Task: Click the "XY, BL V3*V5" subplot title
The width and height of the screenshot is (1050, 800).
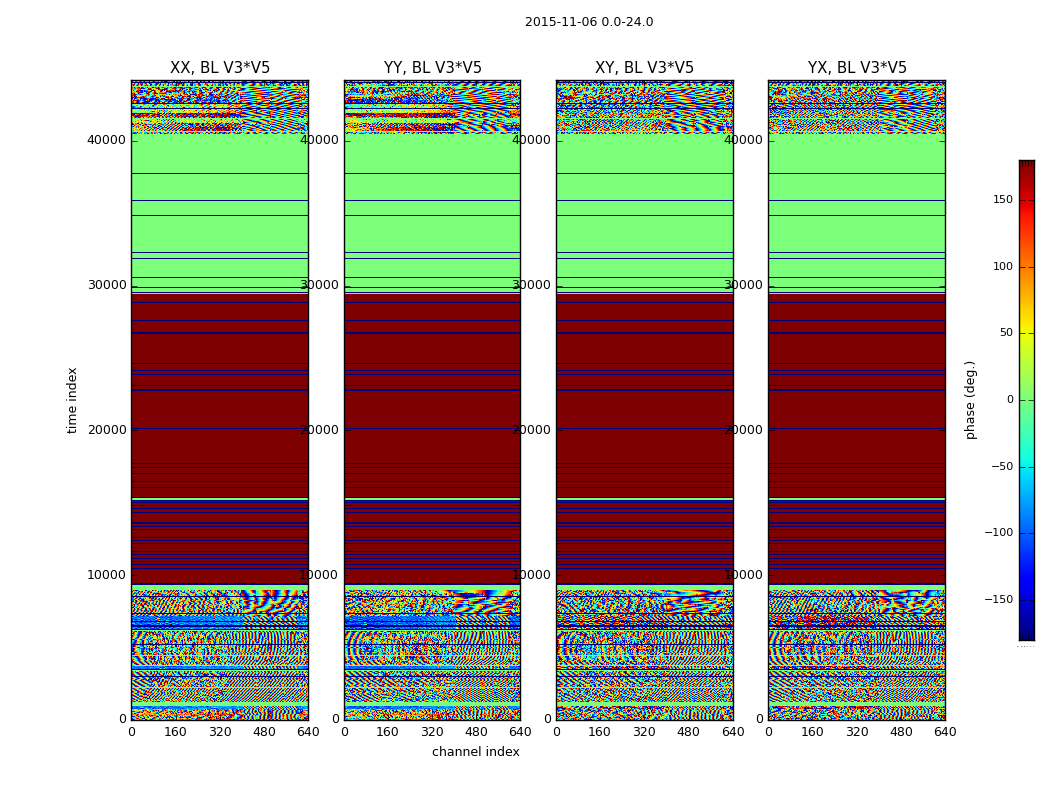Action: click(x=644, y=68)
